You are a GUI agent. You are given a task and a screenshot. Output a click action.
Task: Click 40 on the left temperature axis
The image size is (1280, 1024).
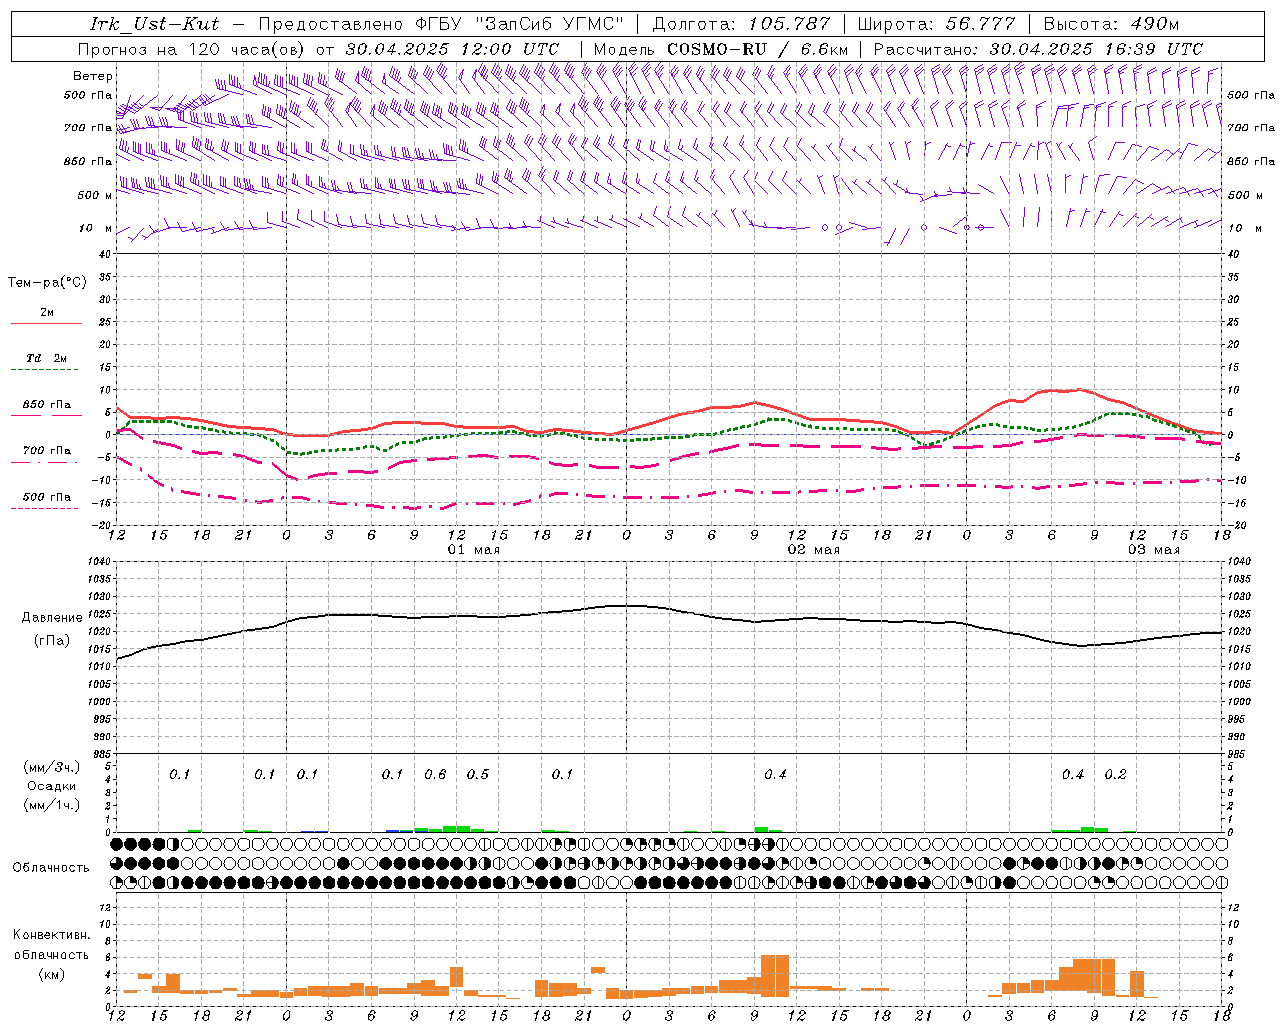106,254
